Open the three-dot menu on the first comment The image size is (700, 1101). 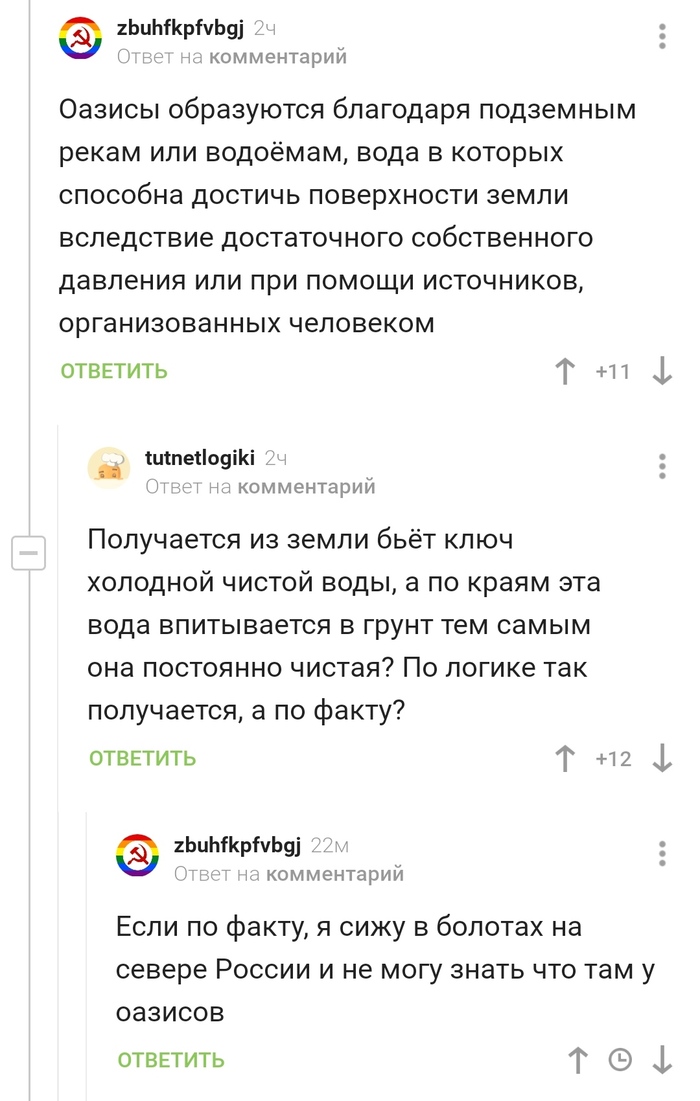point(663,36)
